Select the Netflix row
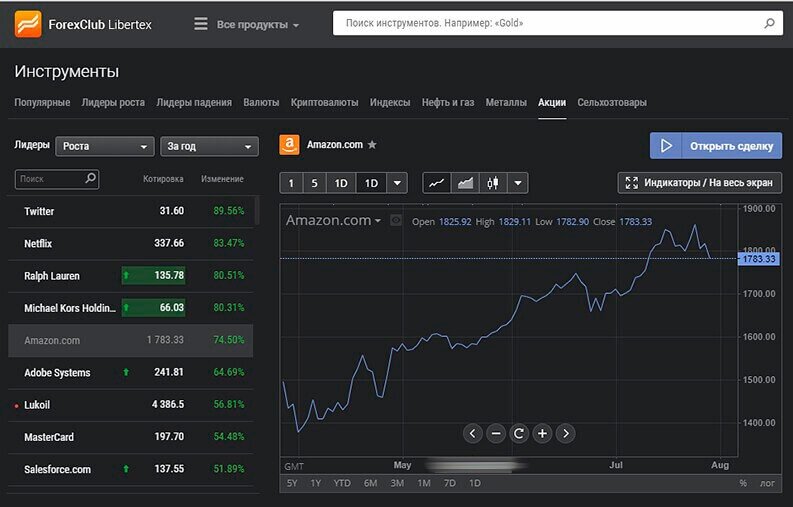This screenshot has width=793, height=507. pos(130,243)
